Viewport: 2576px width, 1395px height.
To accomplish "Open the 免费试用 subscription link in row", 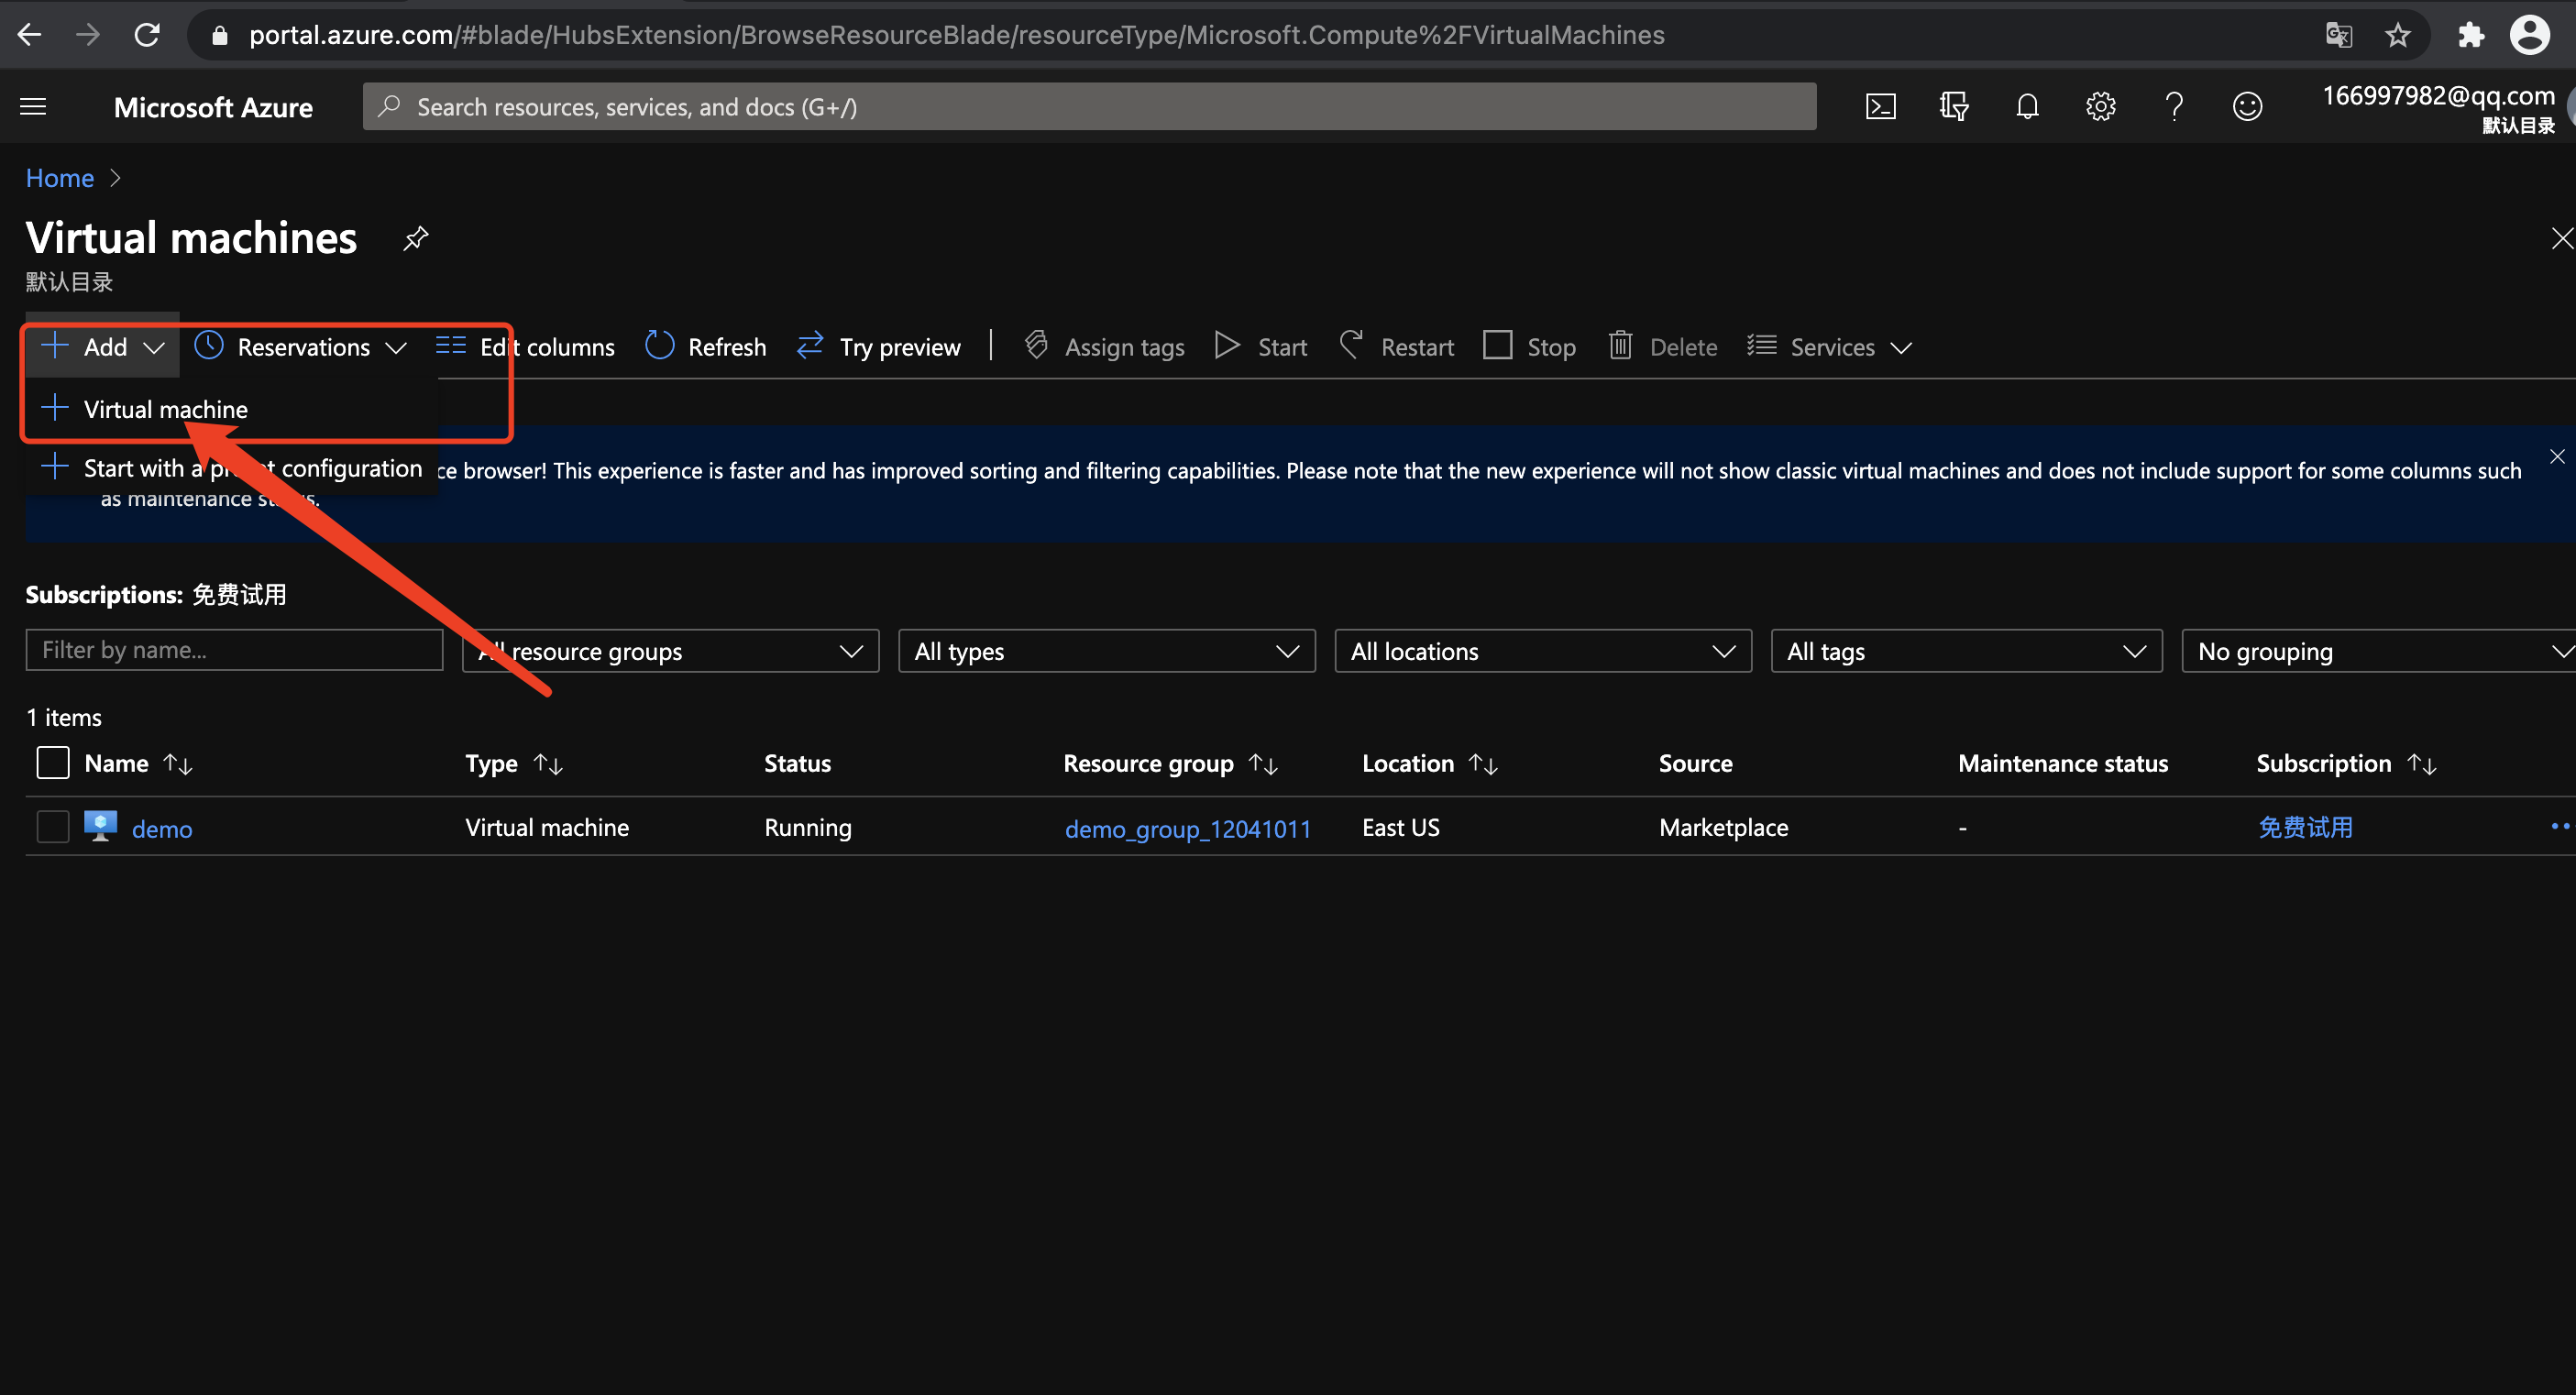I will (x=2305, y=827).
